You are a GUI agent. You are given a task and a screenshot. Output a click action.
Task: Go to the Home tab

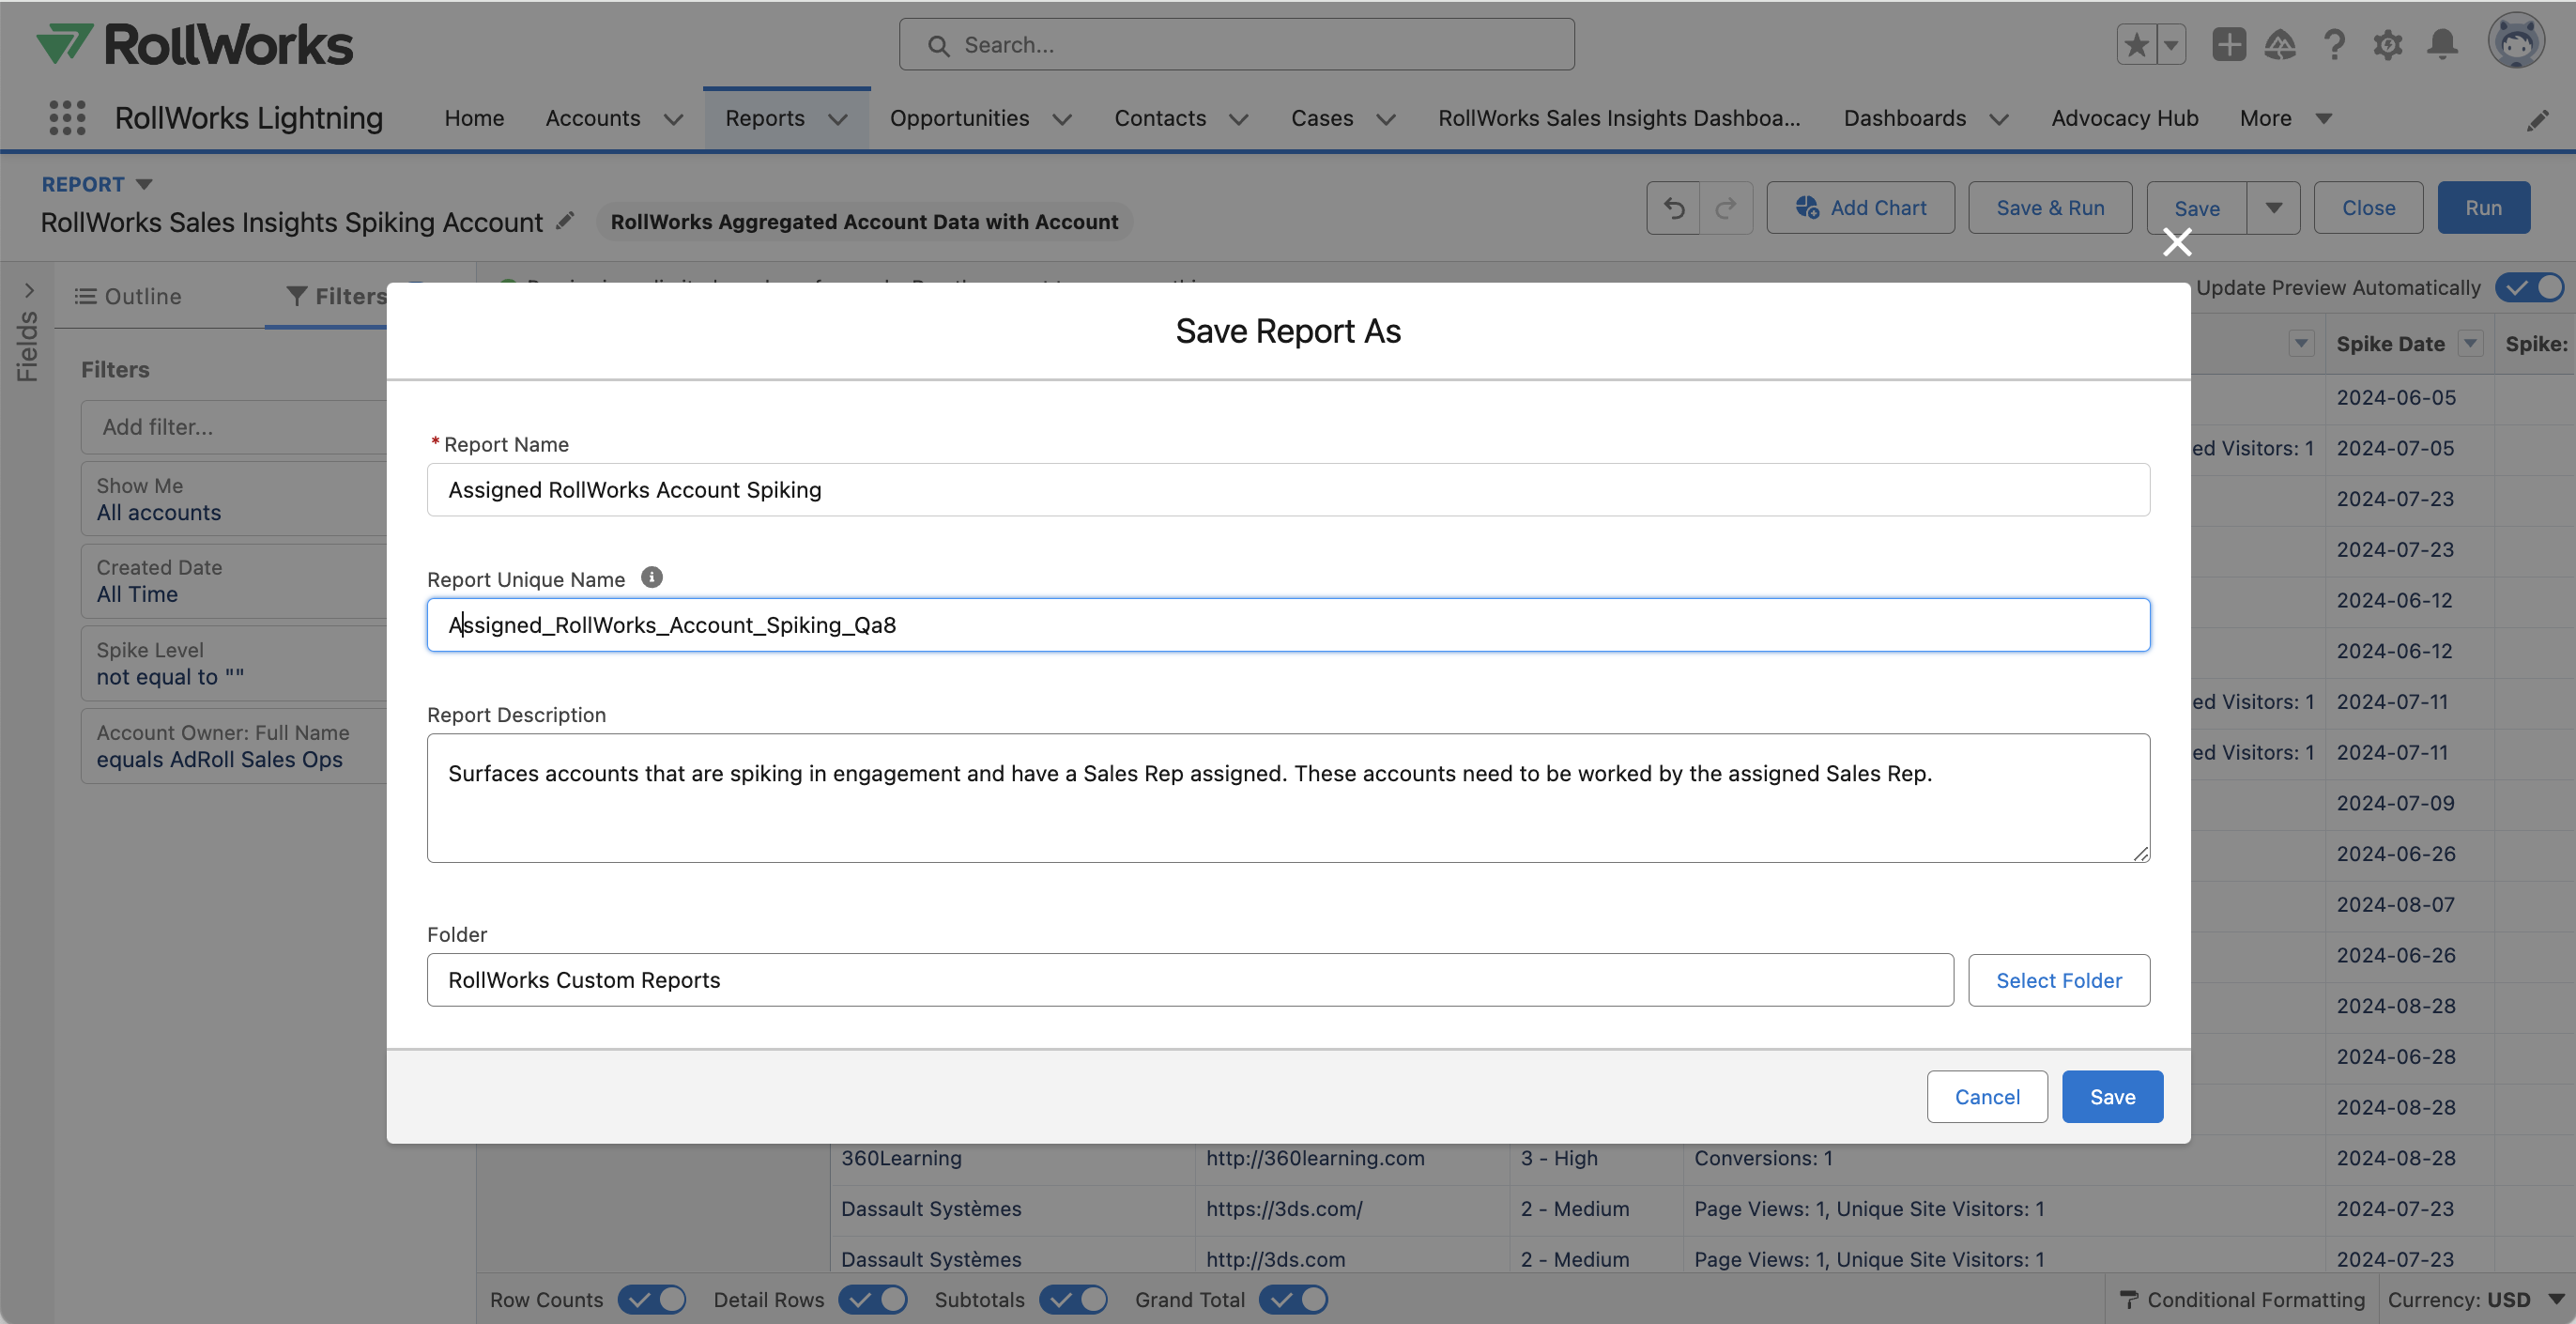[474, 118]
